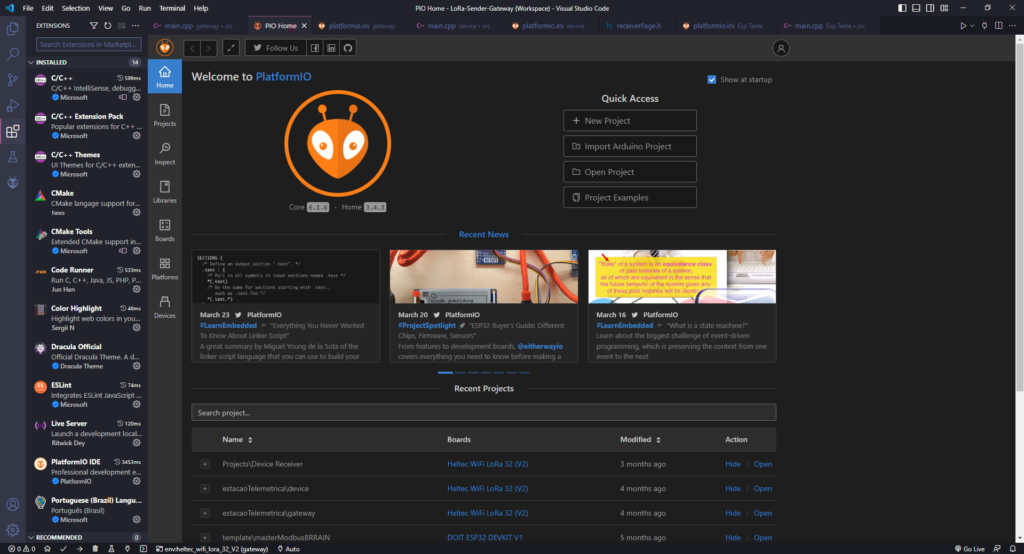Viewport: 1024px width, 554px height.
Task: Click the PIO expand view icon
Action: point(231,48)
